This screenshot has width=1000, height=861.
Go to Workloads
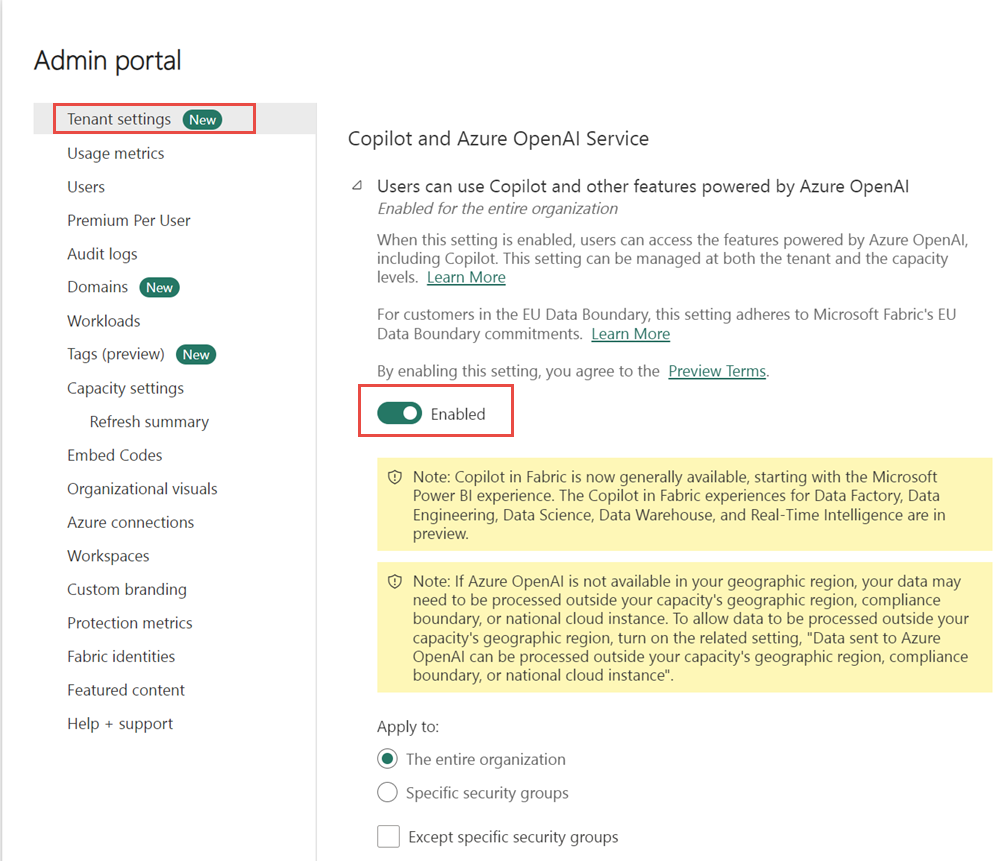point(103,321)
